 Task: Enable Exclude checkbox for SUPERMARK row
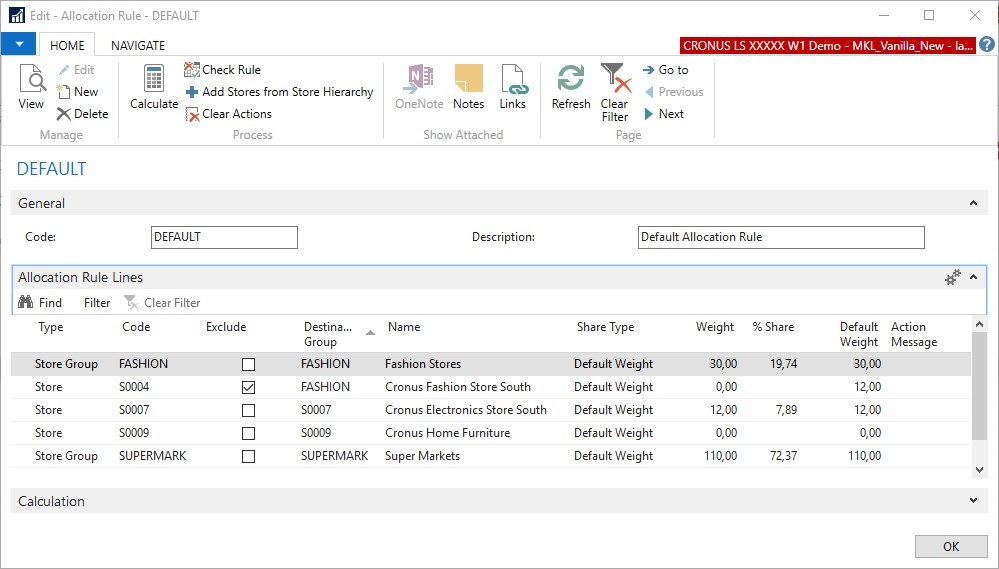[x=249, y=456]
